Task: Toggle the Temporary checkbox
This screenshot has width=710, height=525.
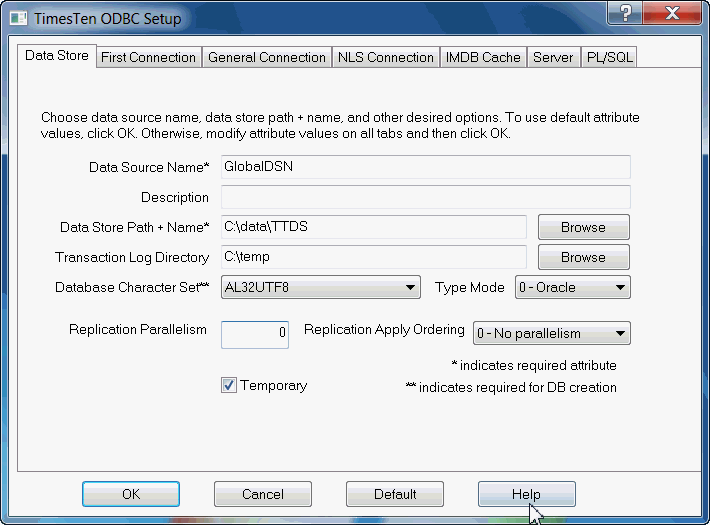Action: click(x=228, y=386)
